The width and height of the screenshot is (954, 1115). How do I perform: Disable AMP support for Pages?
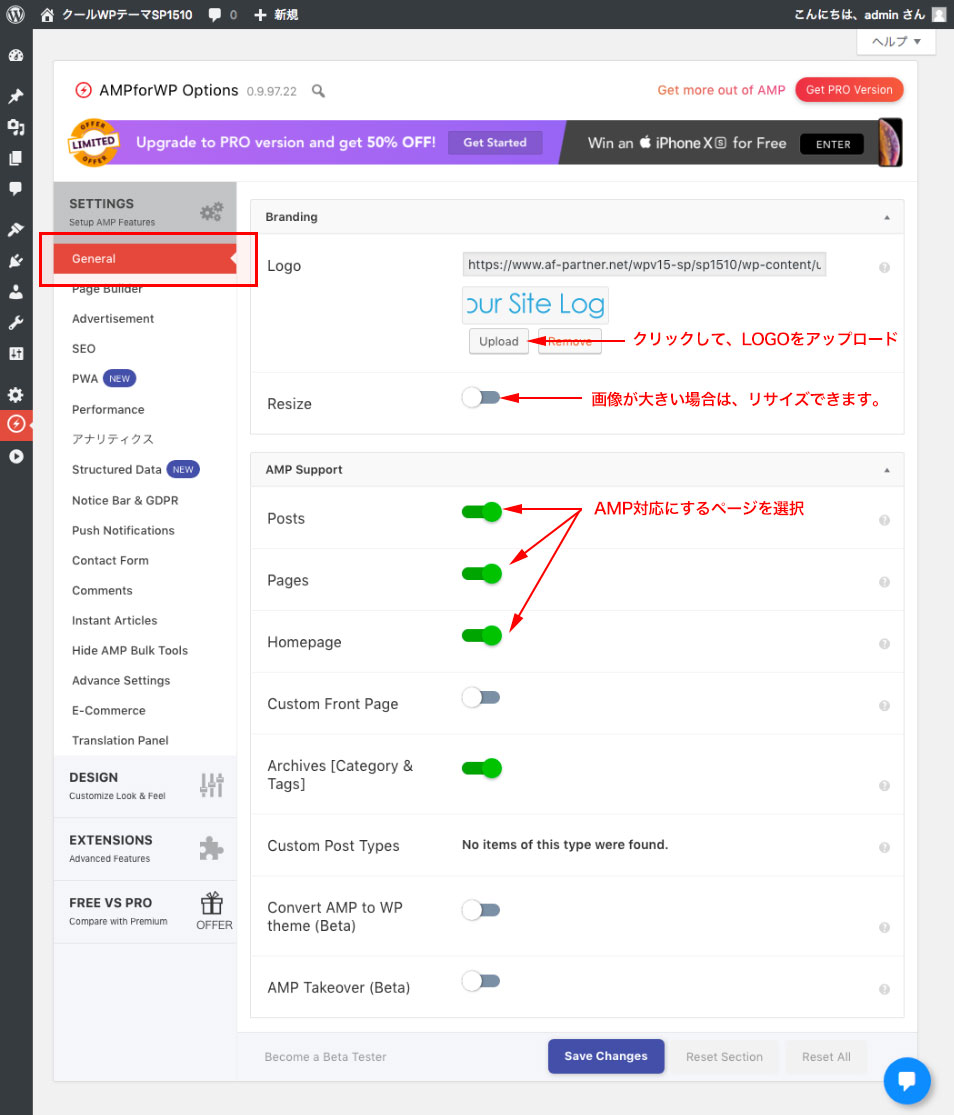482,573
